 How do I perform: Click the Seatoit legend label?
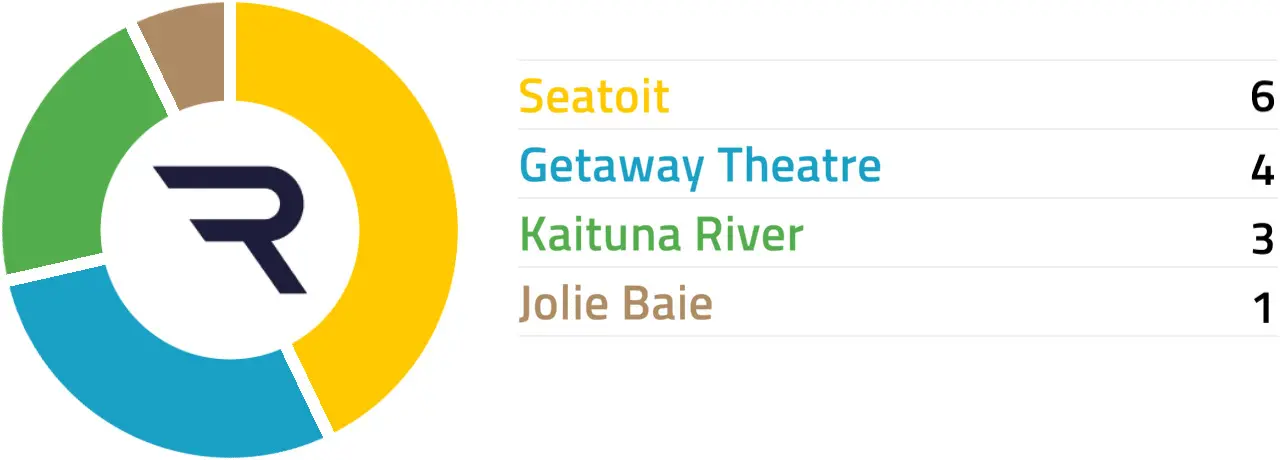tap(594, 97)
